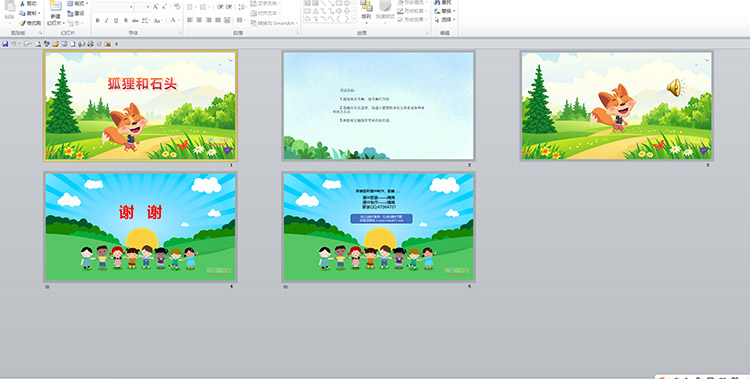Open the Section menu in Slides group

76,23
